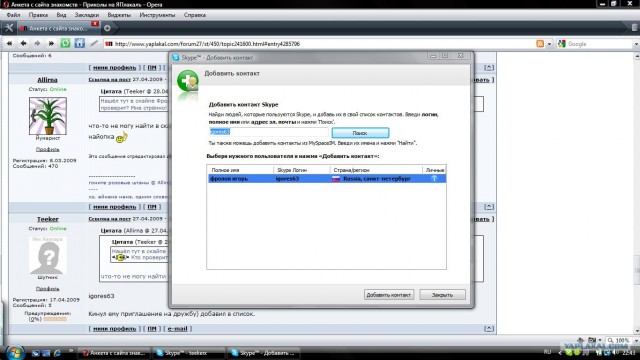Go forward one page in Opera

(x=37, y=43)
